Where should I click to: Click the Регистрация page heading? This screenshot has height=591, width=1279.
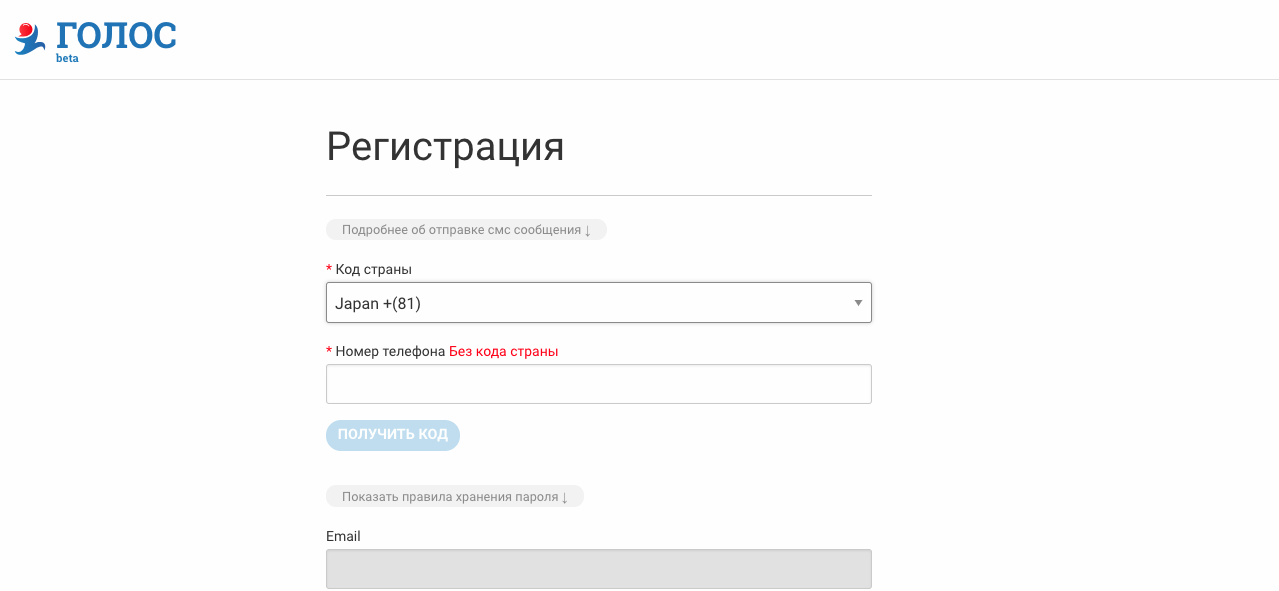[445, 147]
